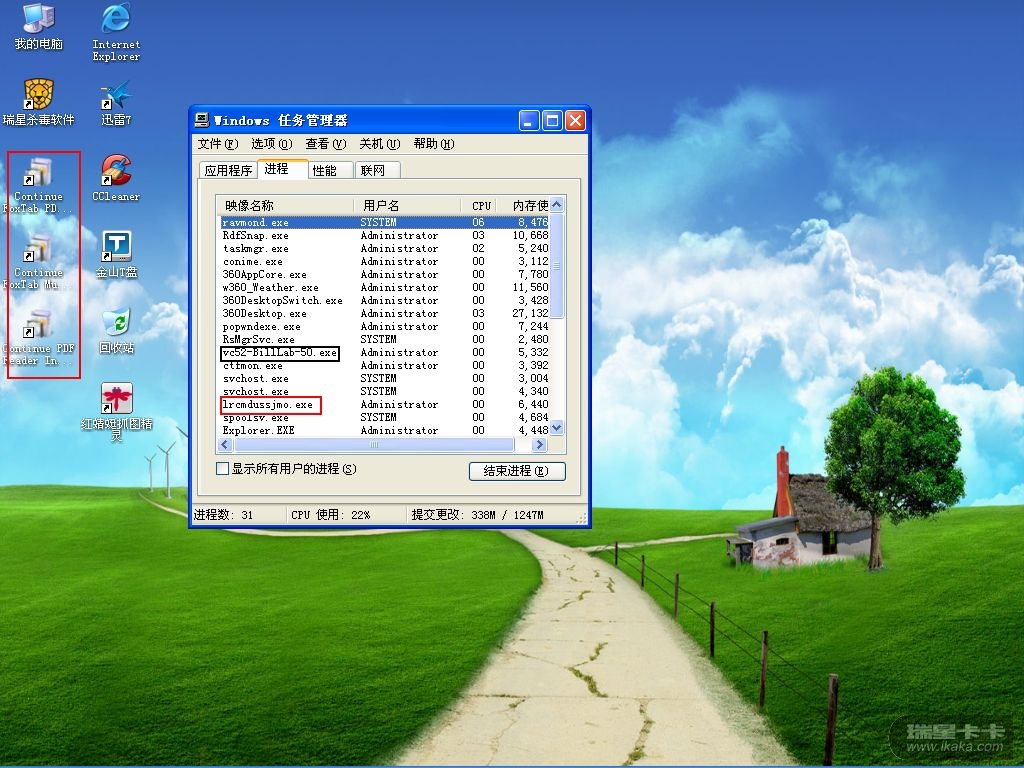Launch Internet Explorer desktop icon
1024x768 pixels.
(x=116, y=31)
